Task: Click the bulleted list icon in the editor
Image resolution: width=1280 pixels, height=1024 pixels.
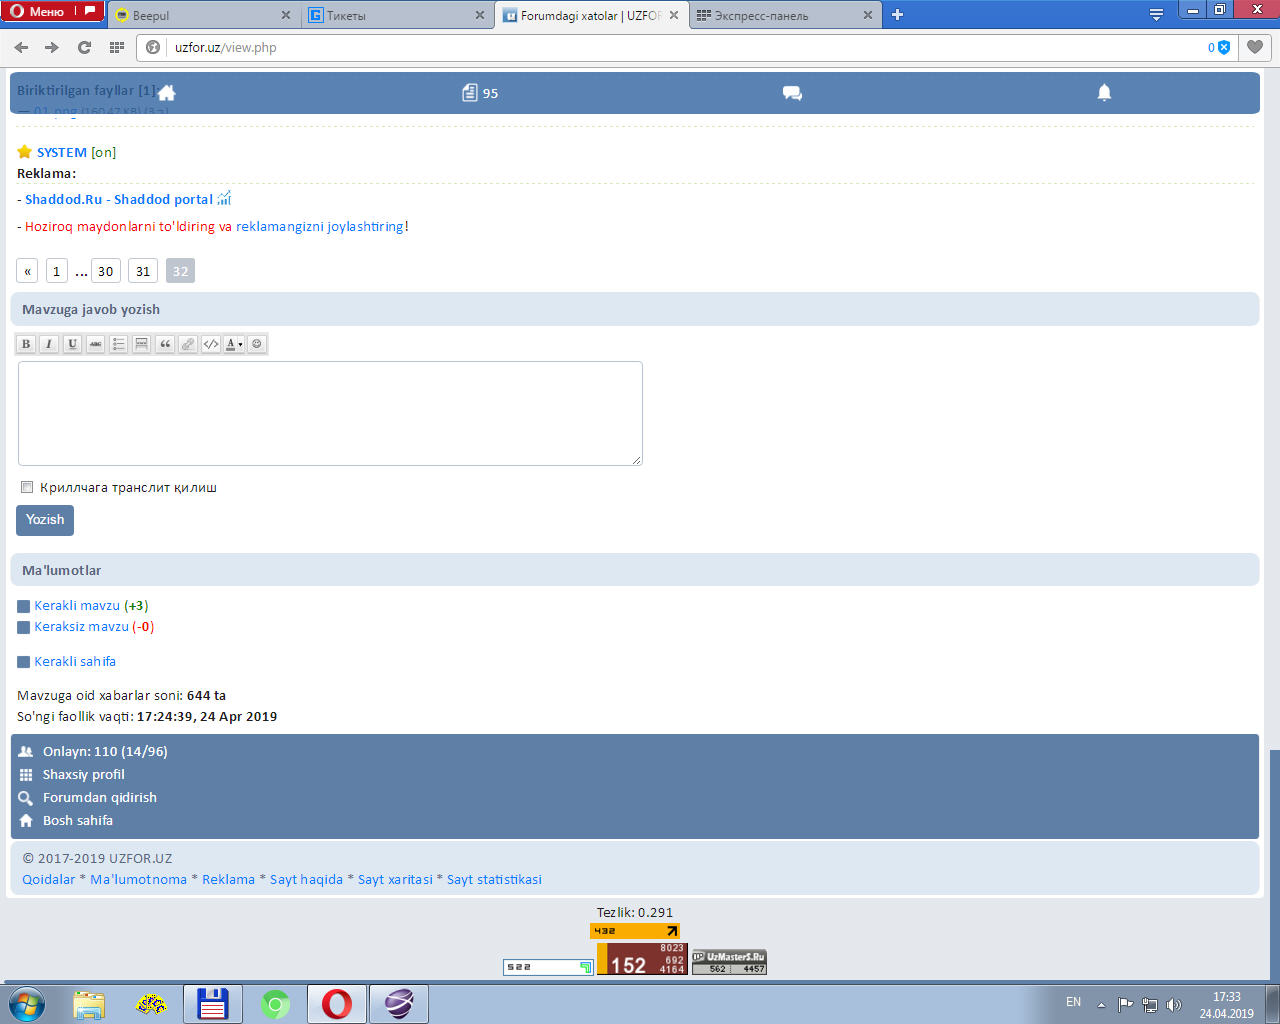Action: point(118,344)
